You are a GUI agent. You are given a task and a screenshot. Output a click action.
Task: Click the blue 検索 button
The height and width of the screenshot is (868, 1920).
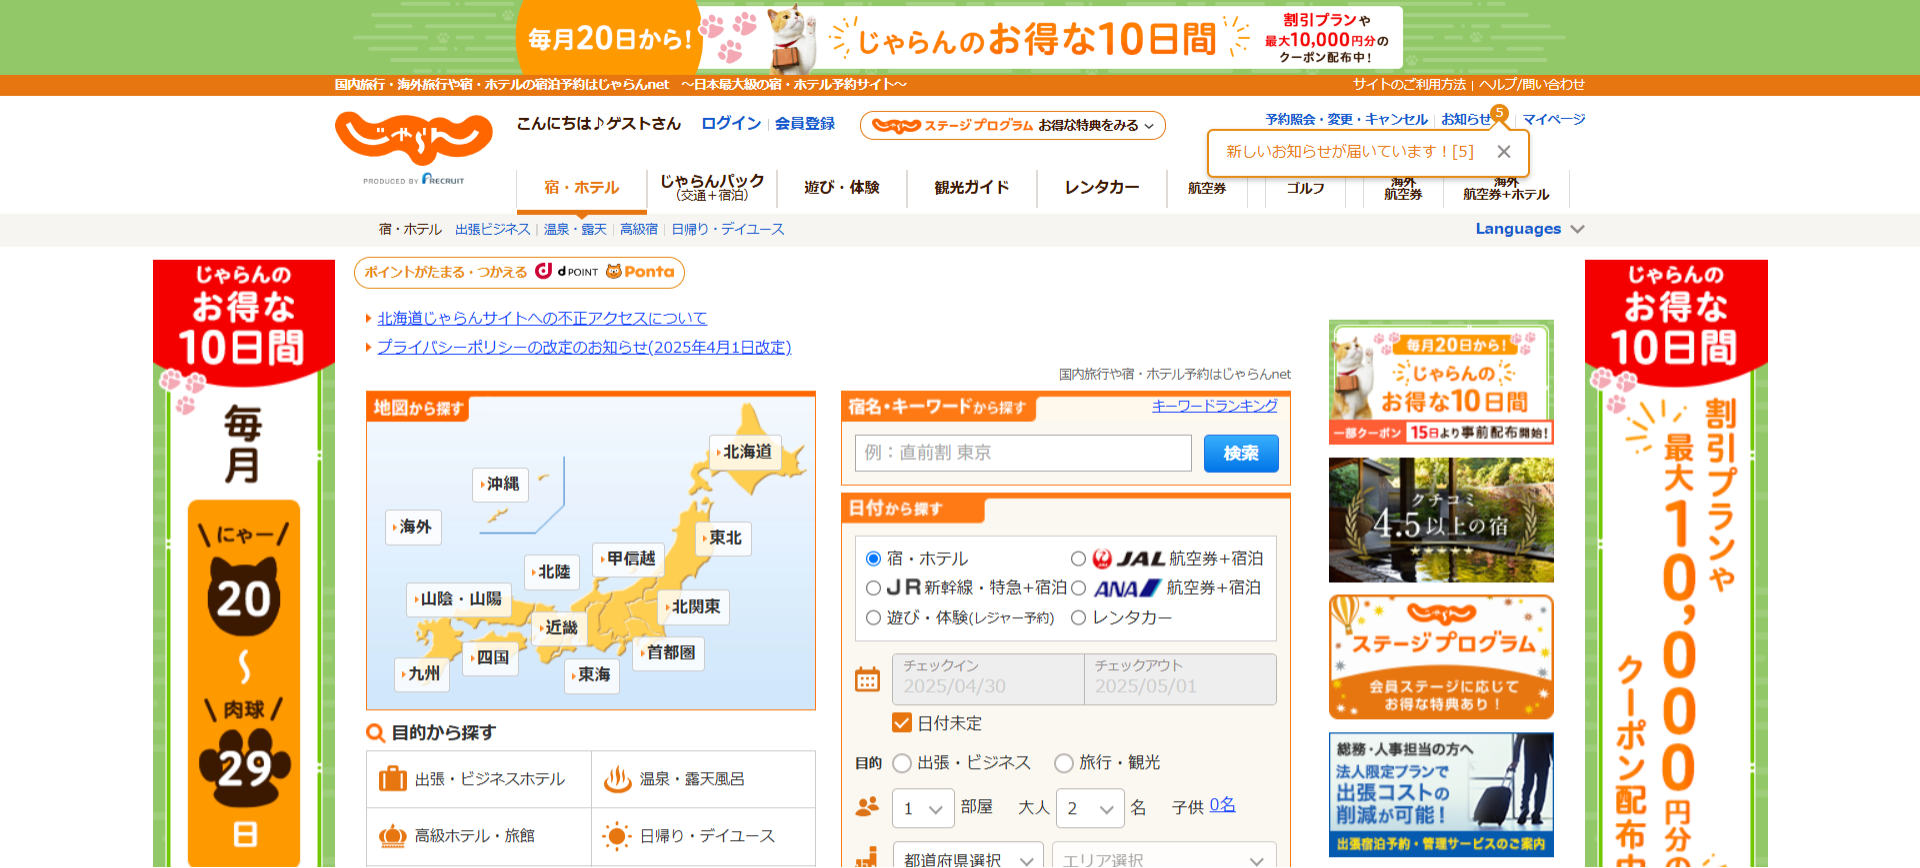(1241, 453)
